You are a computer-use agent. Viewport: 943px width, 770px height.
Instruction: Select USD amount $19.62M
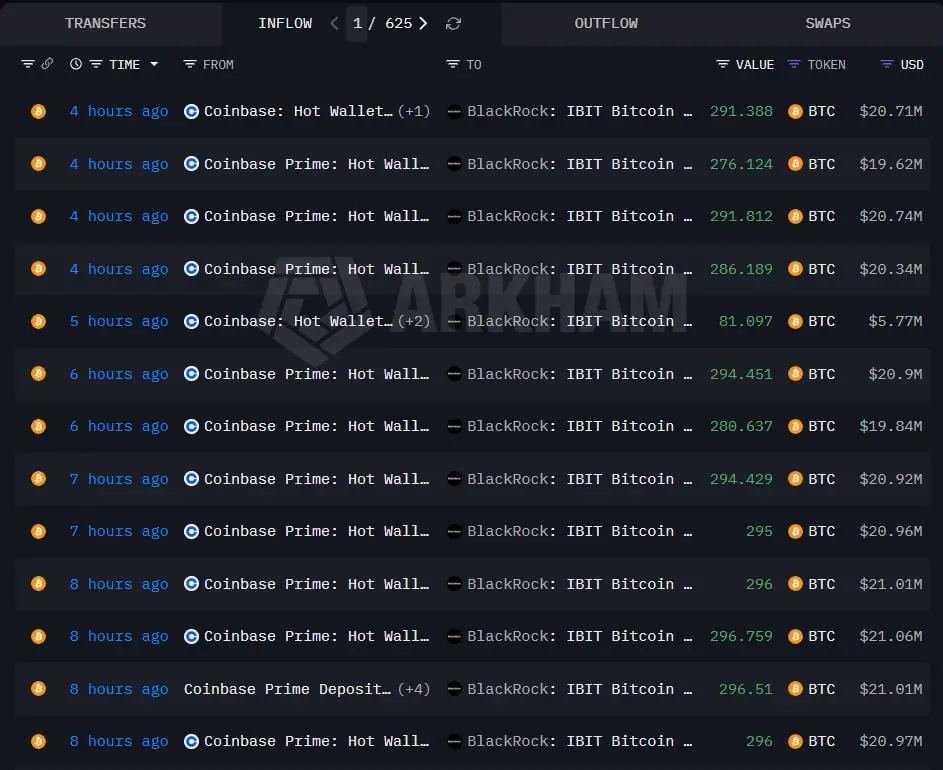click(891, 164)
